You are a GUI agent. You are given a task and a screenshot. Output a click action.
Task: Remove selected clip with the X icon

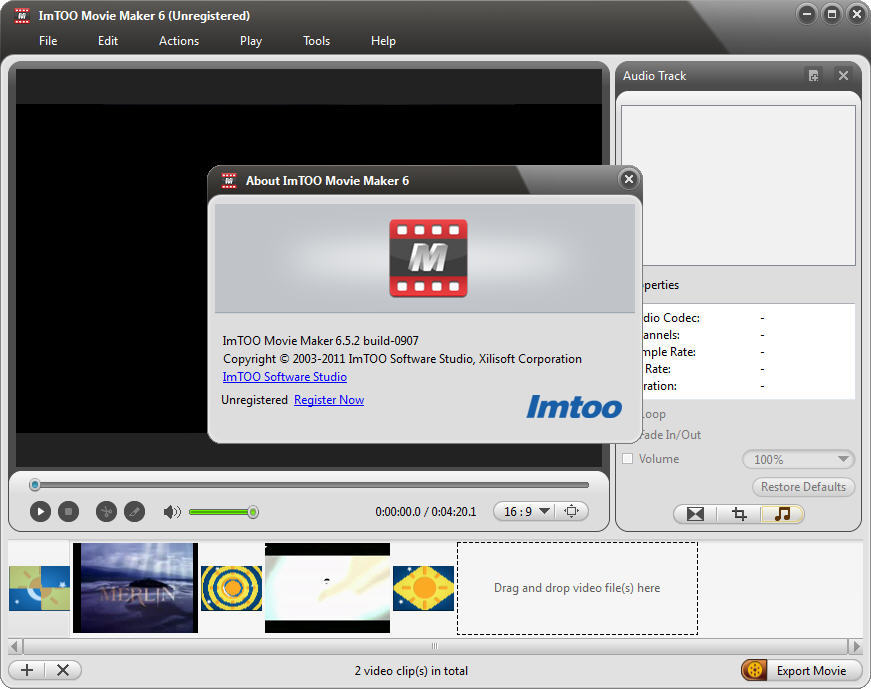[63, 670]
